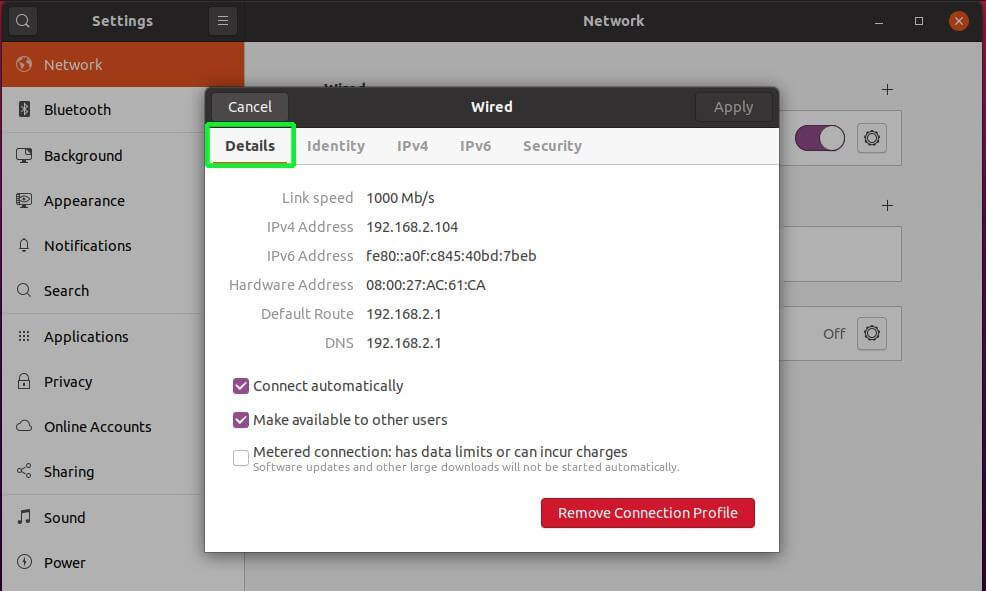986x591 pixels.
Task: Select Appearance in the settings sidebar
Action: [x=84, y=201]
